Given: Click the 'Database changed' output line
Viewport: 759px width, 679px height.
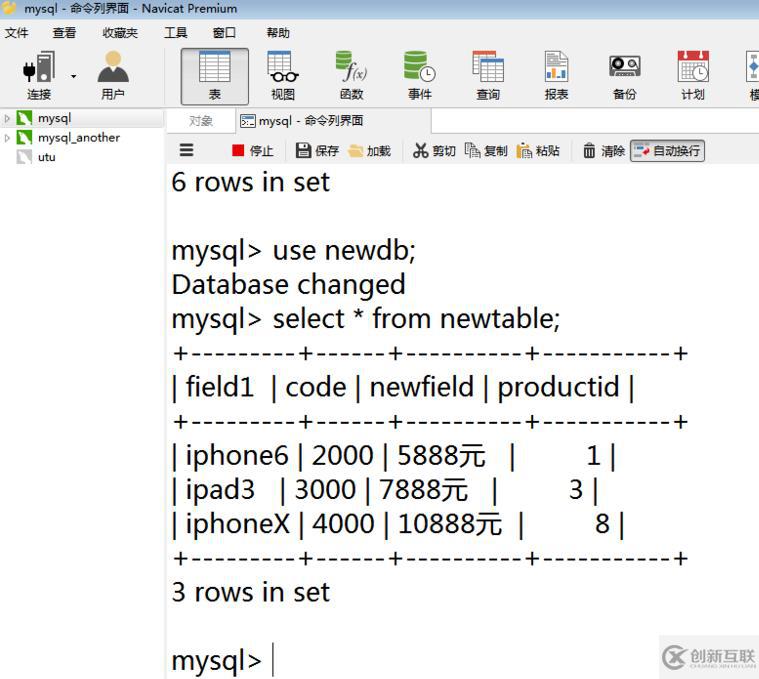Looking at the screenshot, I should pyautogui.click(x=288, y=285).
